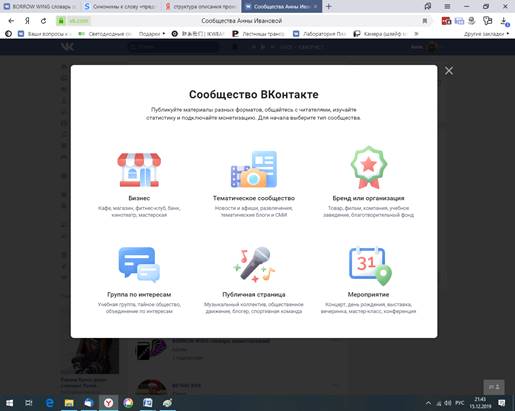Click the Публичная страница label

(254, 294)
